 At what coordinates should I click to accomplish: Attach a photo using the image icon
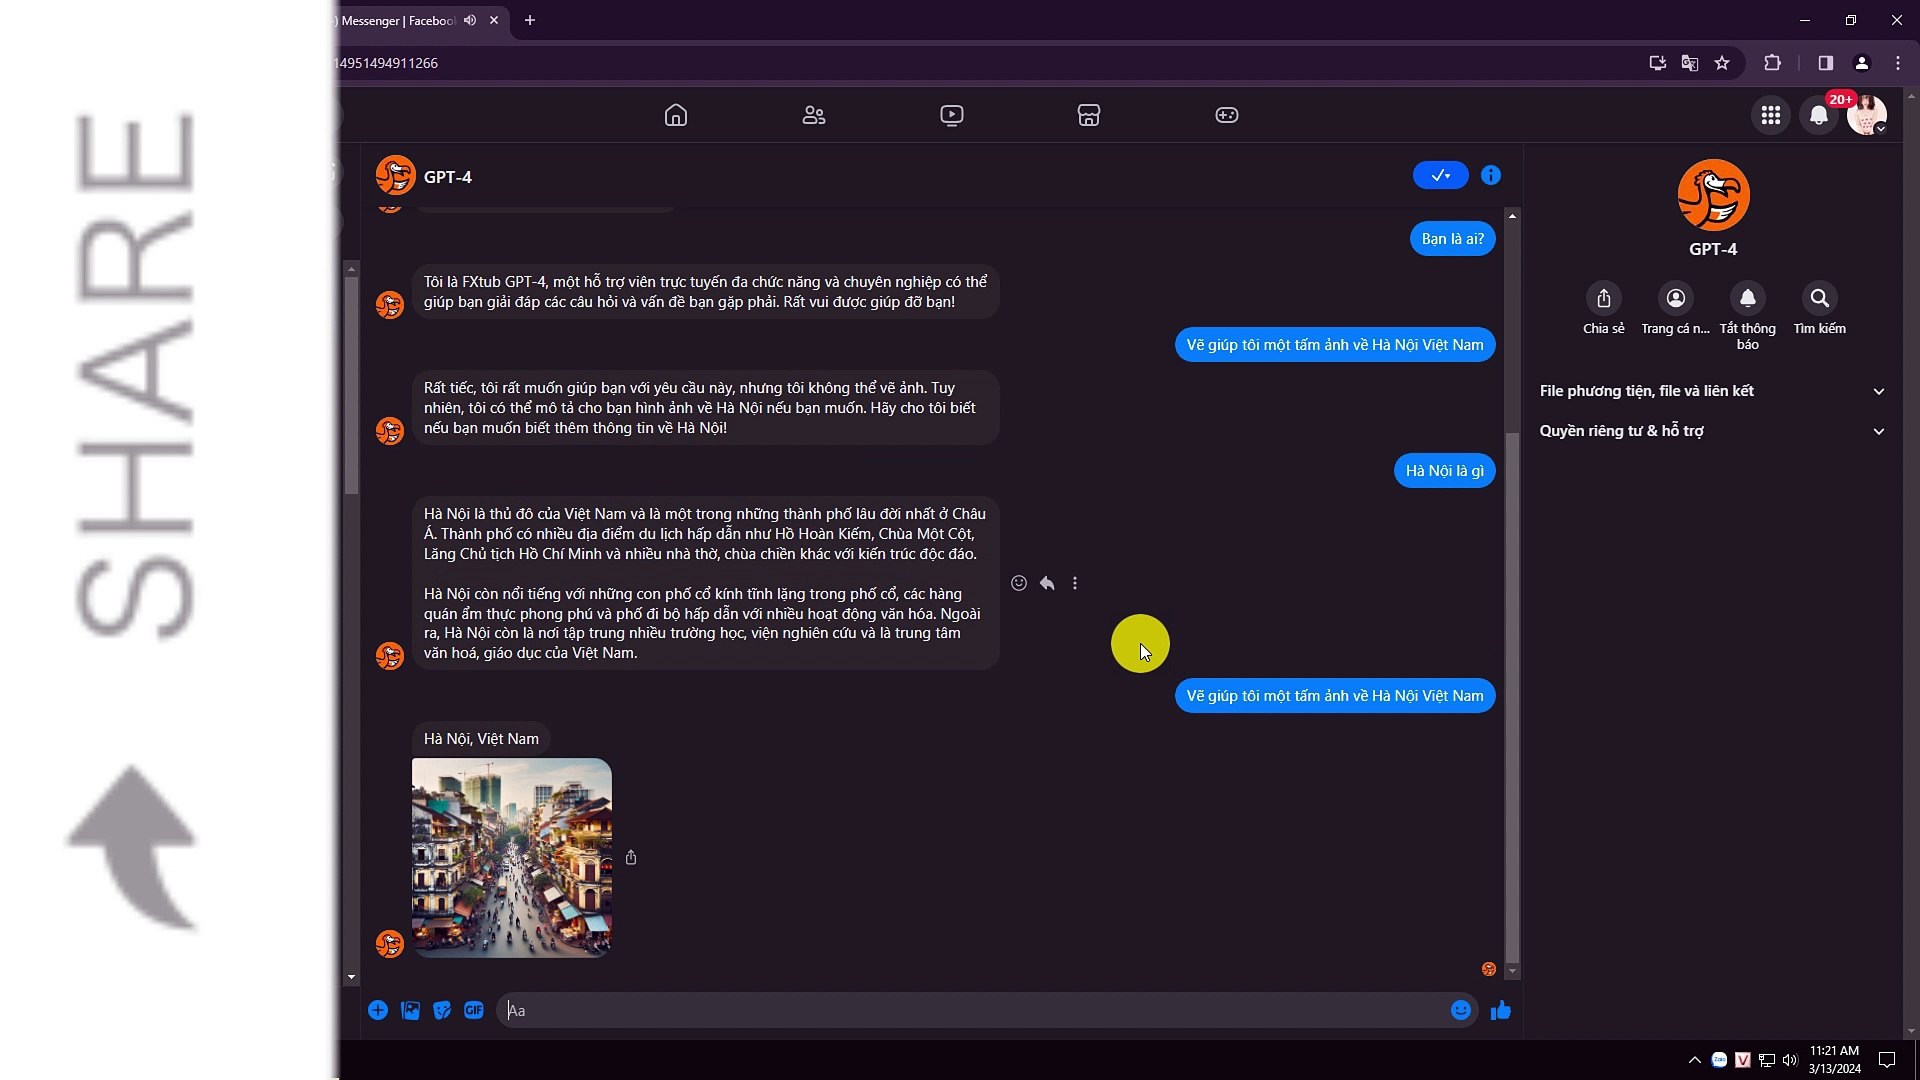[410, 1010]
